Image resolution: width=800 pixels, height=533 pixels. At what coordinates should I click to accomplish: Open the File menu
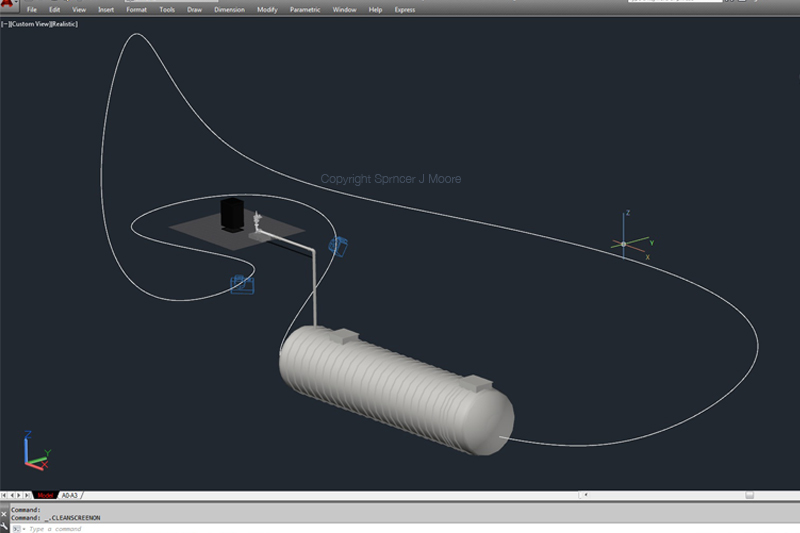coord(32,10)
